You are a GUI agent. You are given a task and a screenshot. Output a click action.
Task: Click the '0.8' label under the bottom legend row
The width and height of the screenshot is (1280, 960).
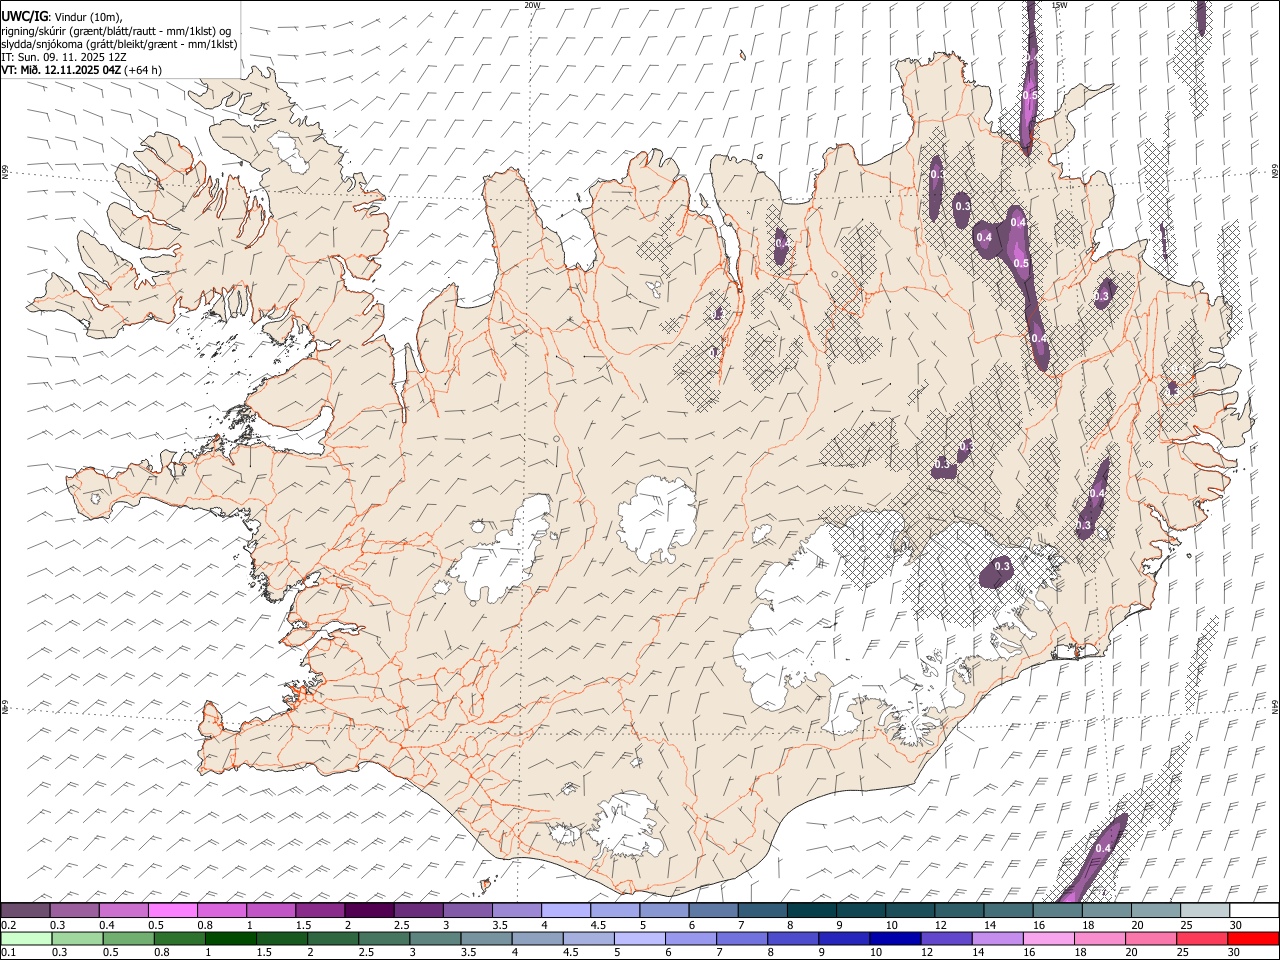tap(162, 953)
